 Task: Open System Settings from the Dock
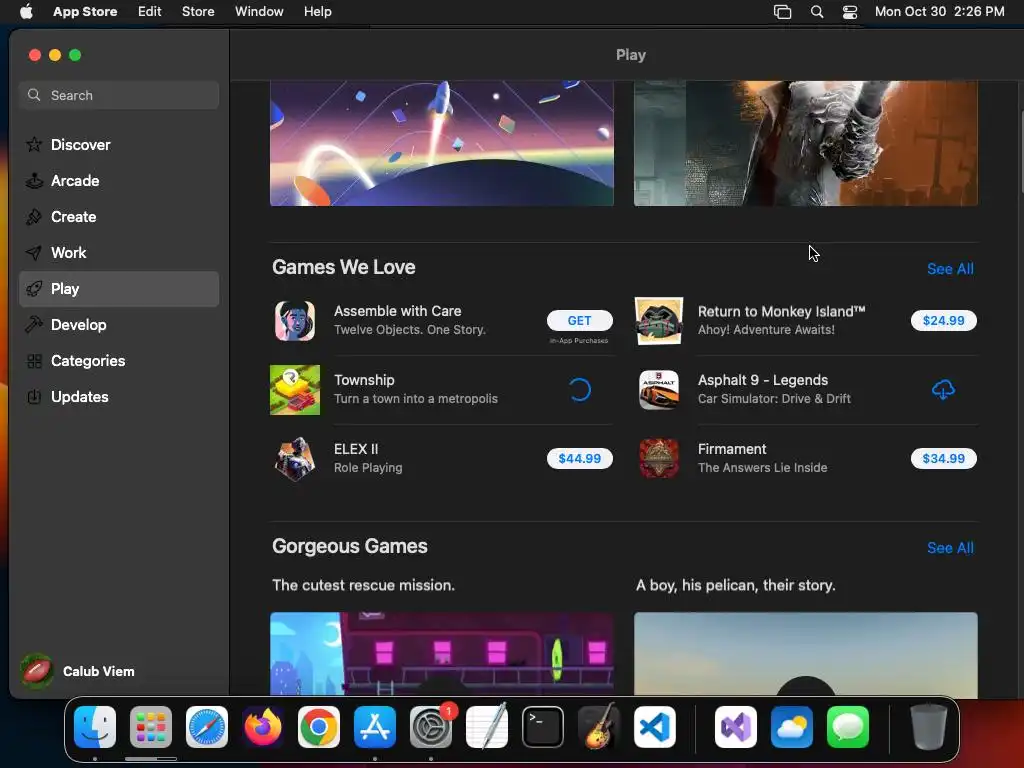(431, 727)
